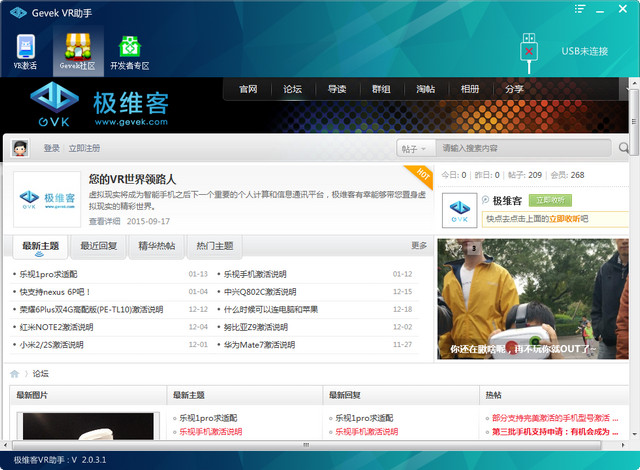The image size is (640, 470).
Task: Open the 帖子 search type dropdown
Action: (x=416, y=148)
